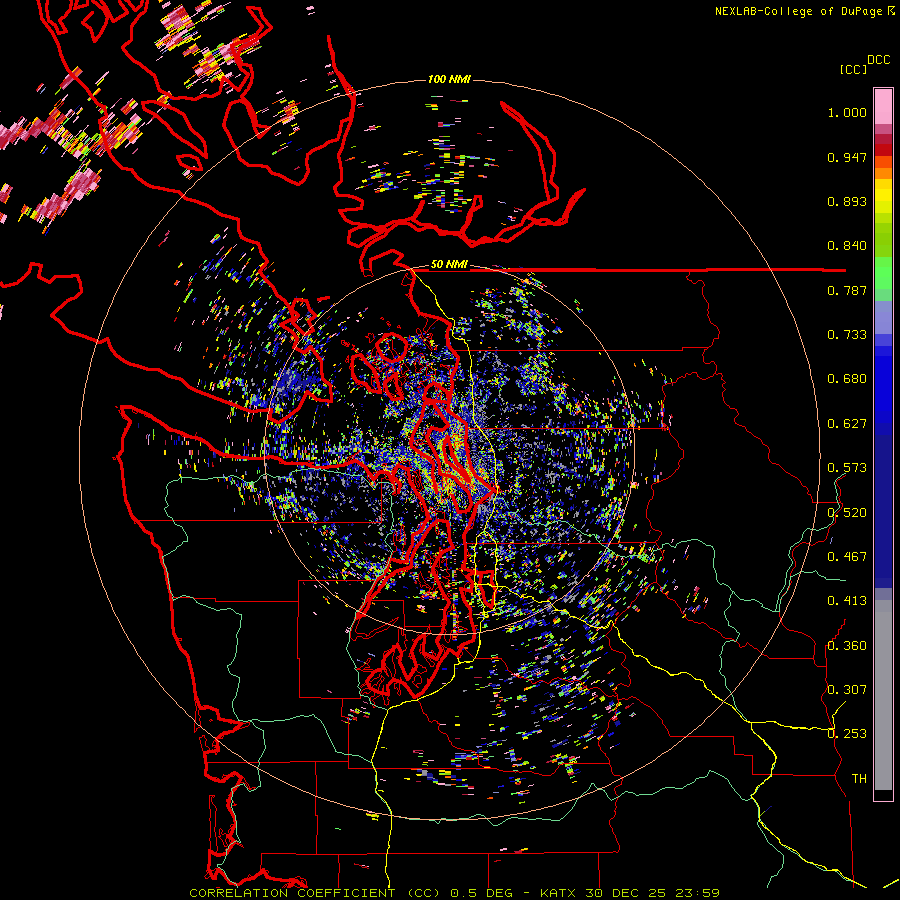The height and width of the screenshot is (900, 900).
Task: Pick the bright green segment of the color bar
Action: (x=883, y=273)
